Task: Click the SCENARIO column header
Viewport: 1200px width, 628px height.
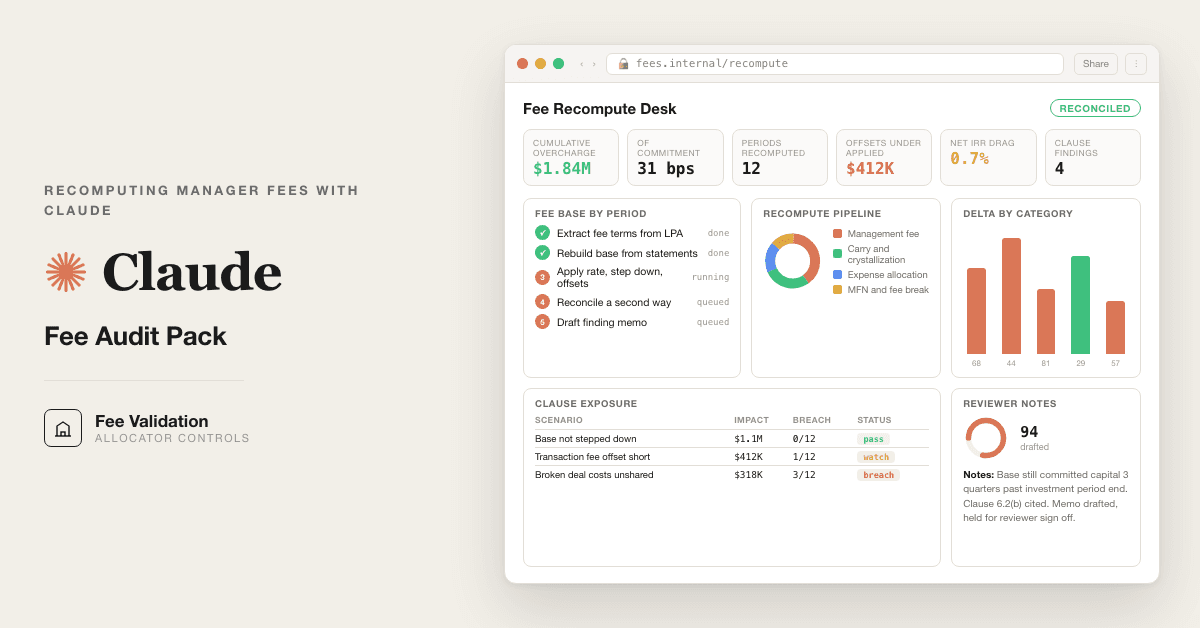Action: 559,420
